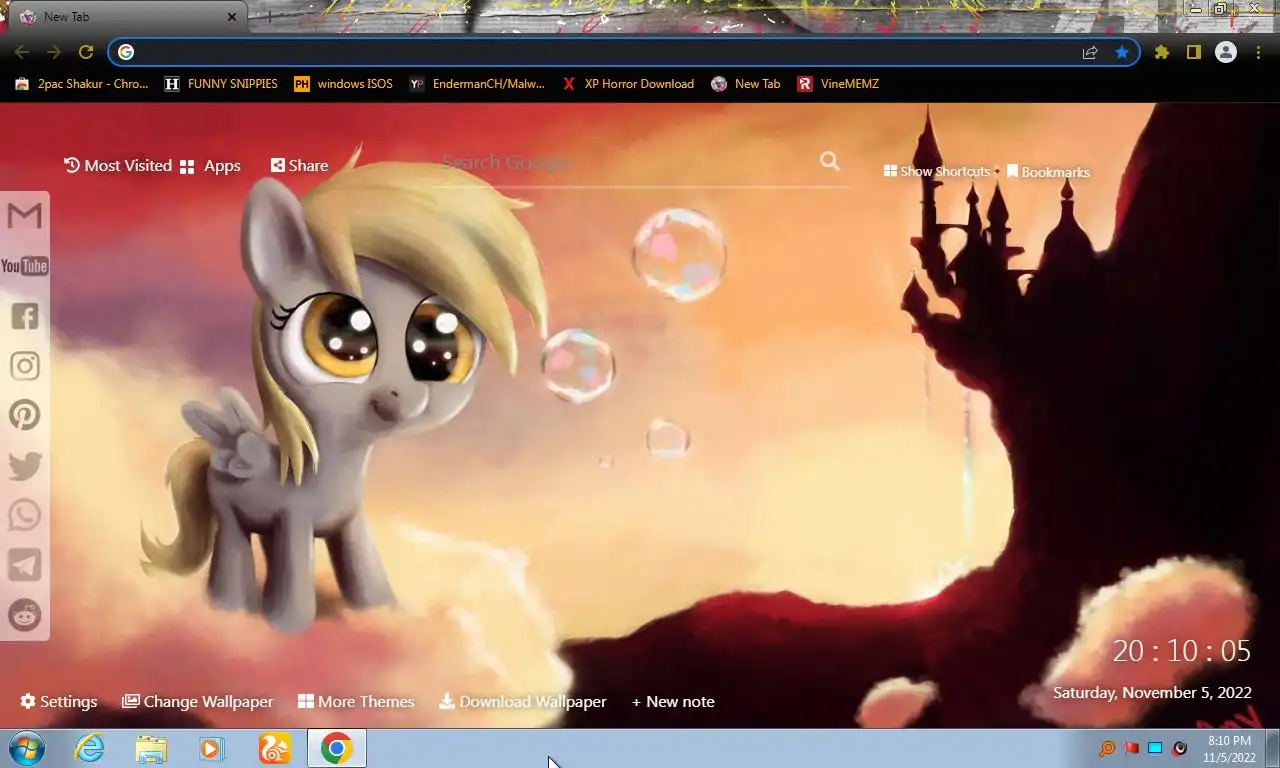
Task: Open the media player from the taskbar
Action: click(x=212, y=748)
